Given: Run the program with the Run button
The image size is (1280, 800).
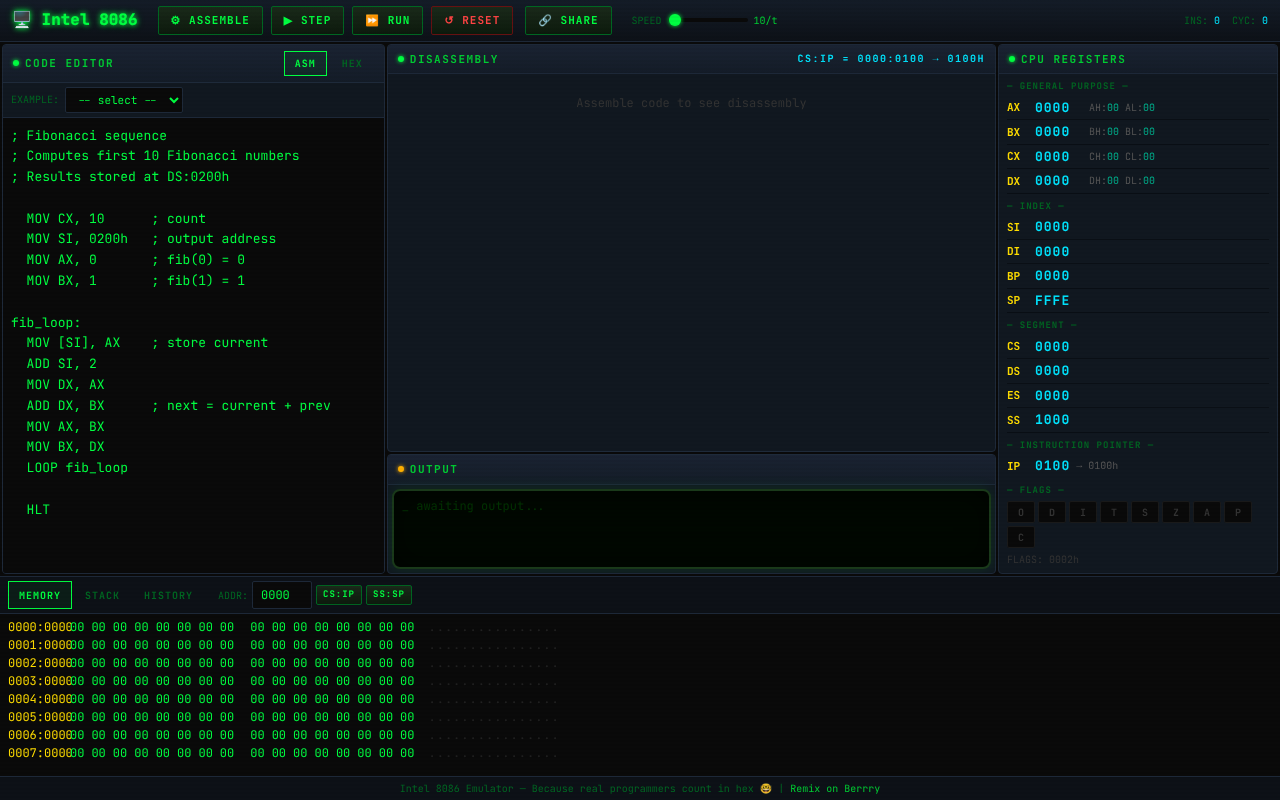Looking at the screenshot, I should [387, 21].
